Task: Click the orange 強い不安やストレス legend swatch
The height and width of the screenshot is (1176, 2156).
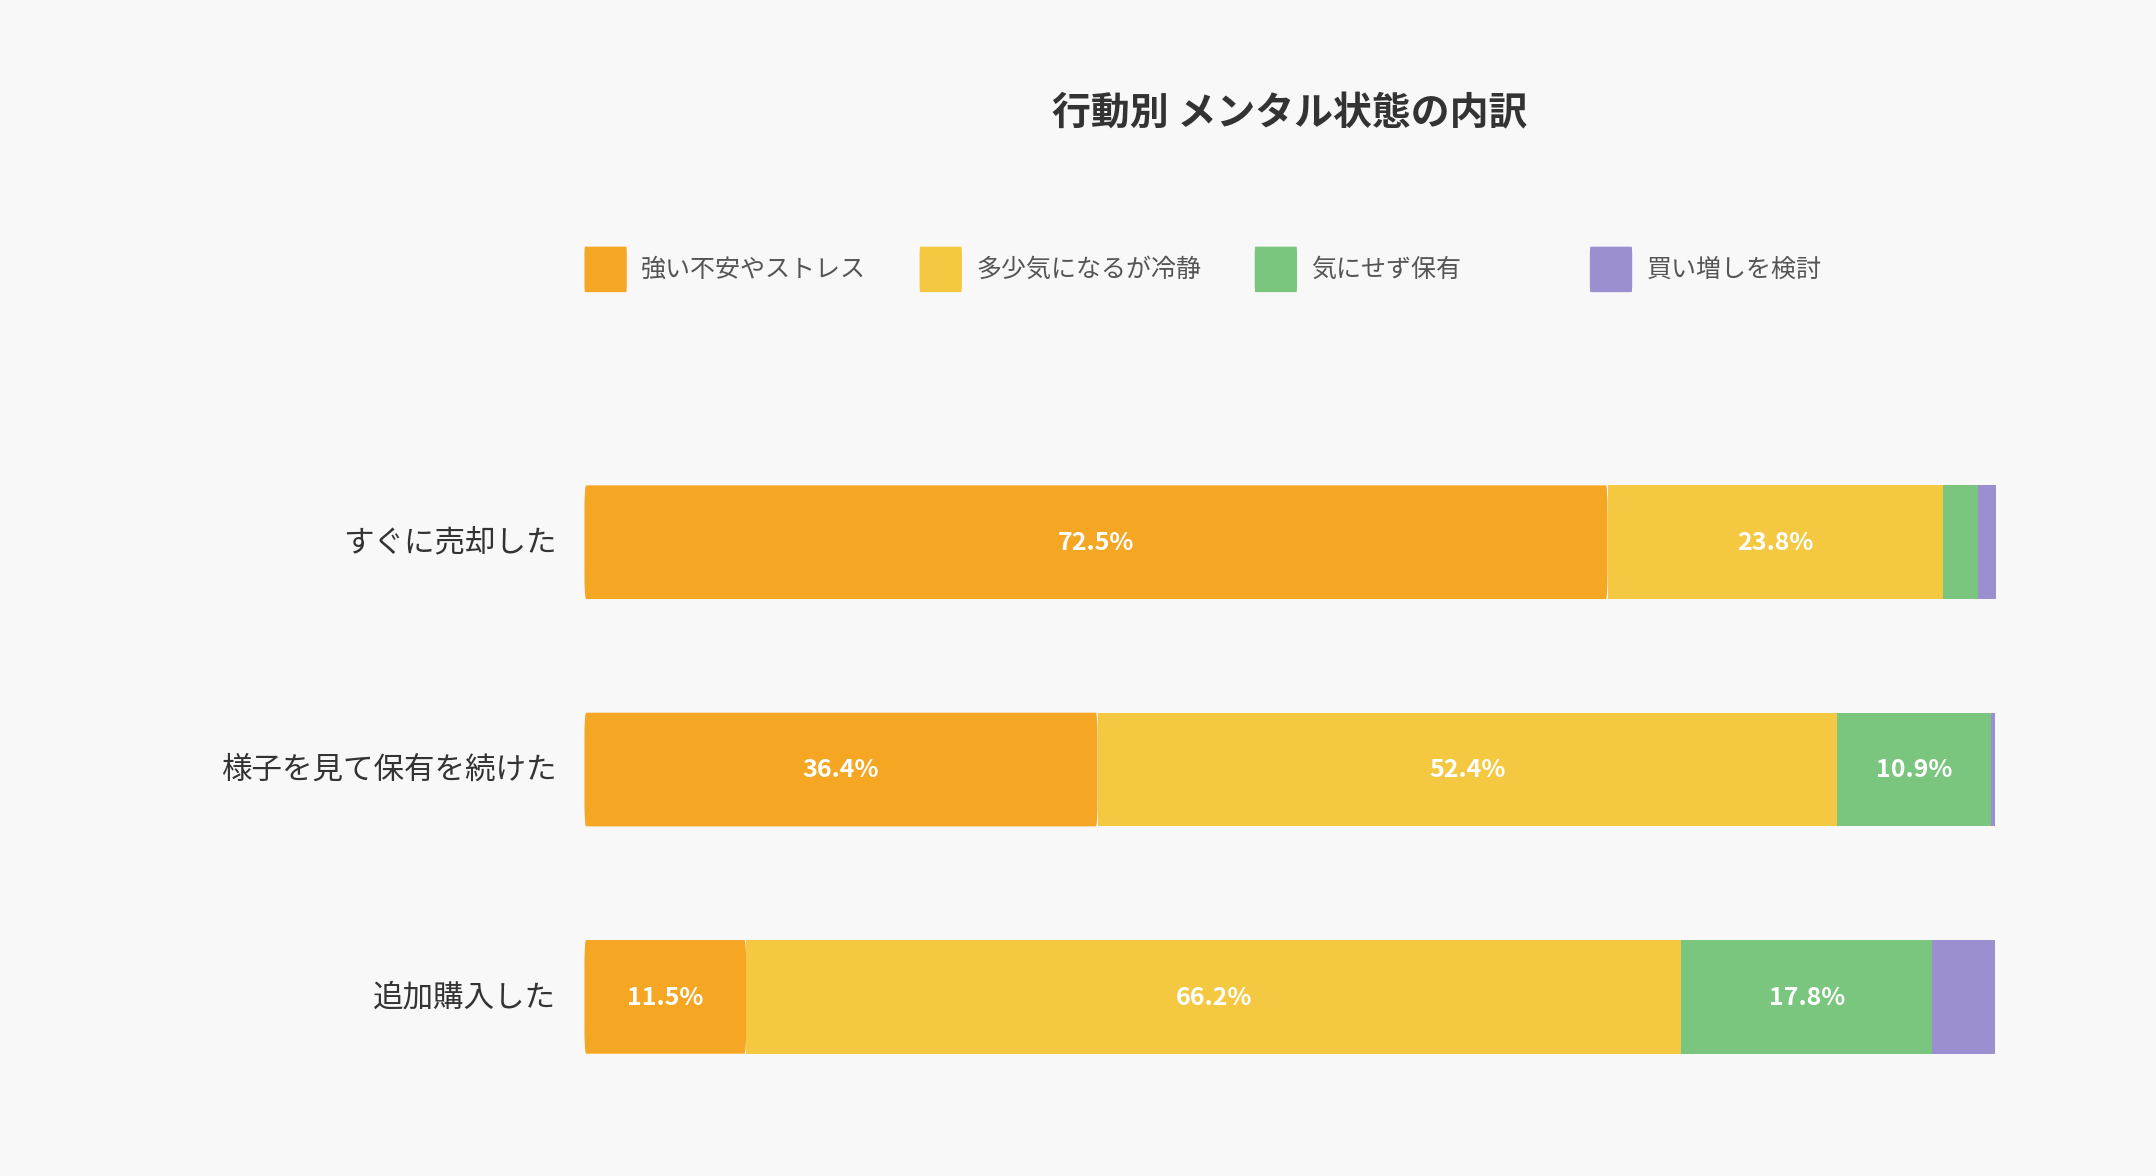Action: click(605, 269)
